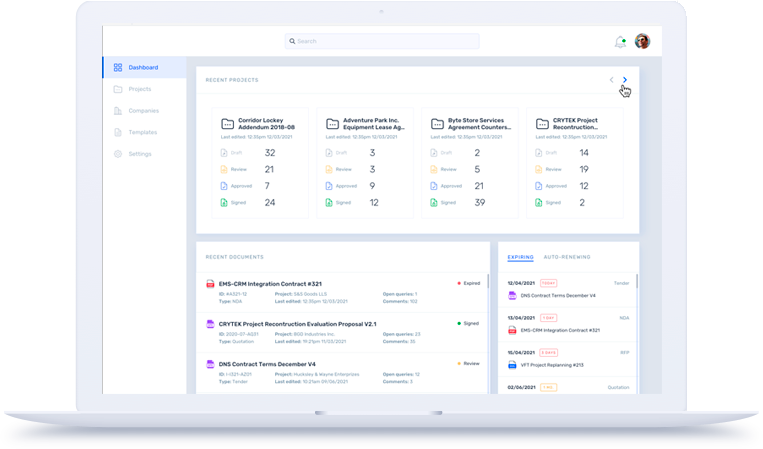Go to previous recent projects page

[x=611, y=80]
